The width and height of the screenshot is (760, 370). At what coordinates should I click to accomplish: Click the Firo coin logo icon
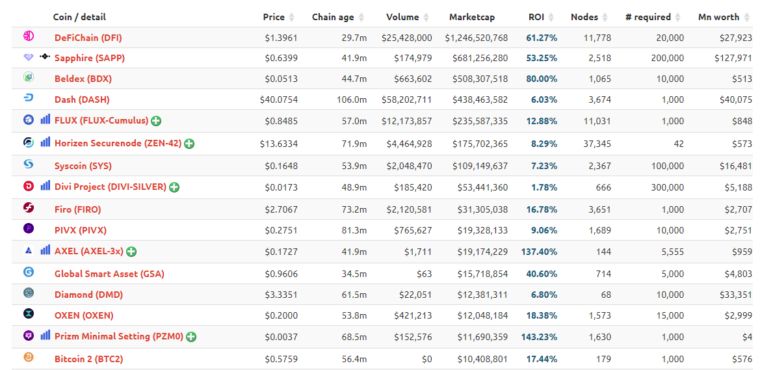point(29,208)
